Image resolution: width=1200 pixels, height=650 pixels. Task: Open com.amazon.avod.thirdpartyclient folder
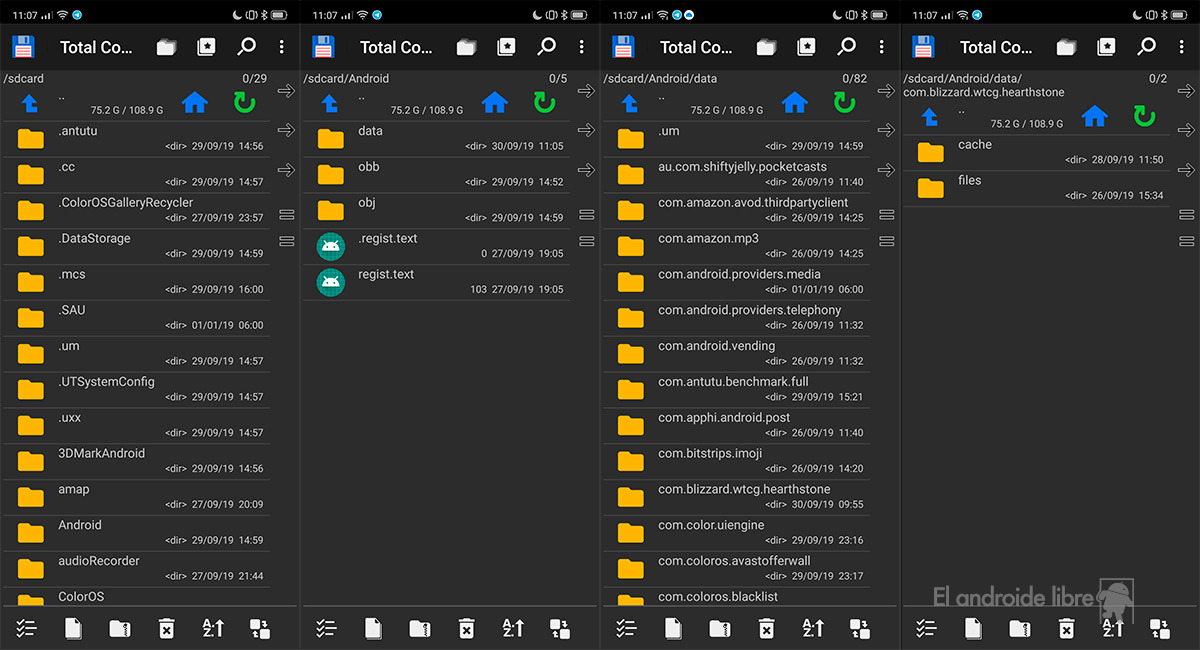coord(736,210)
